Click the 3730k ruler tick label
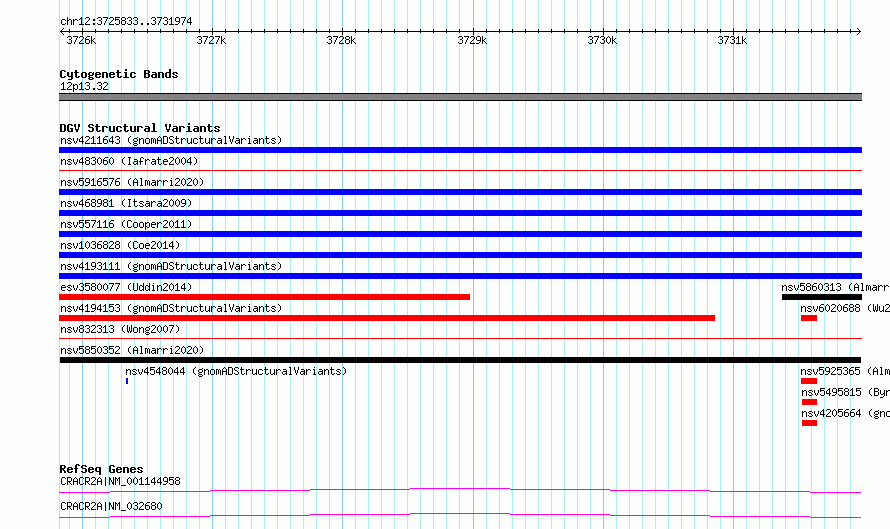 (602, 40)
